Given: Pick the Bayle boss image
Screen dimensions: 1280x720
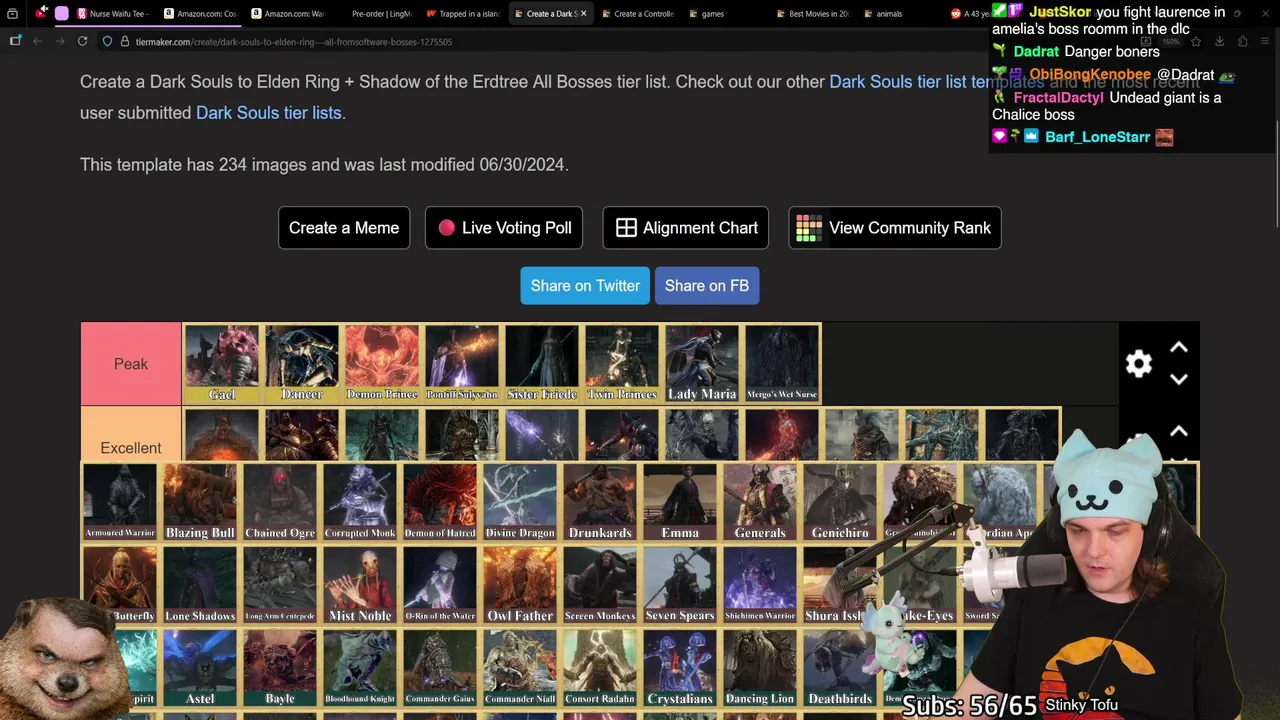Looking at the screenshot, I should pos(280,669).
